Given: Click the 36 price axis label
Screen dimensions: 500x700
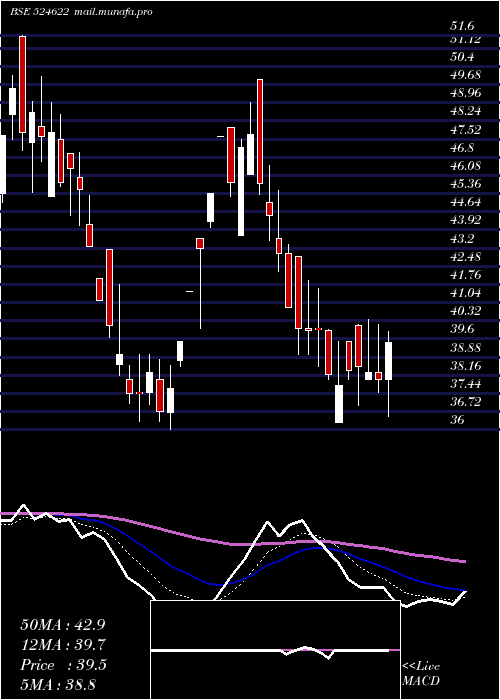Looking at the screenshot, I should tap(457, 420).
